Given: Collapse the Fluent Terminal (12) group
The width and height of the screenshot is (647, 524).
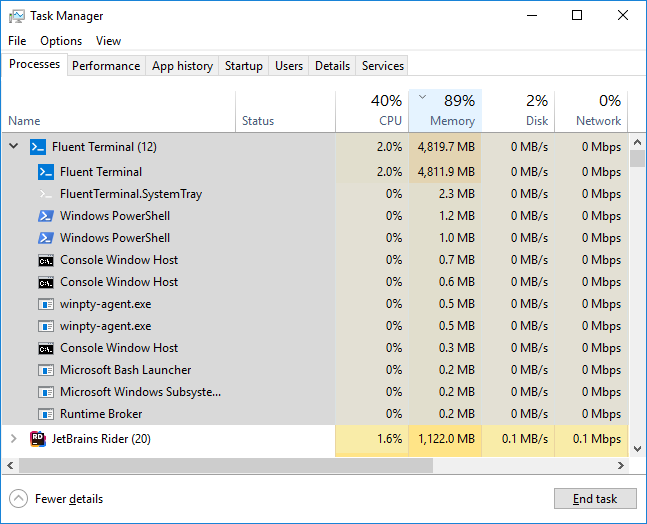Looking at the screenshot, I should coord(14,146).
